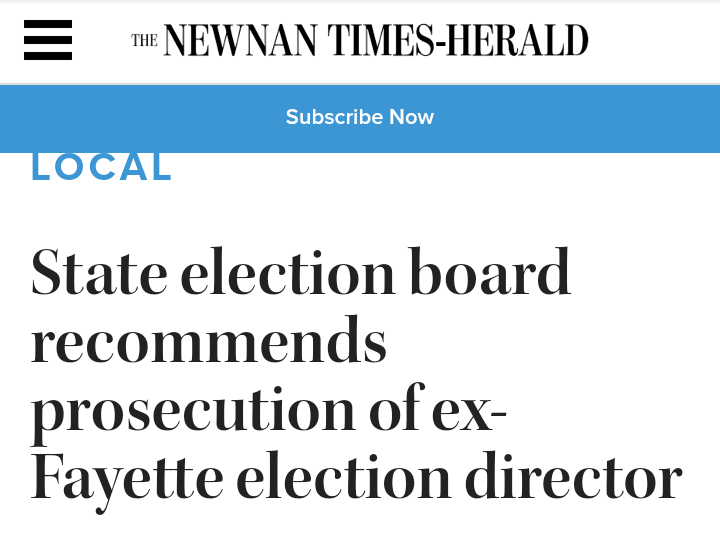This screenshot has width=720, height=540.
Task: Click the Newnan Times-Herald logo
Action: (x=360, y=40)
